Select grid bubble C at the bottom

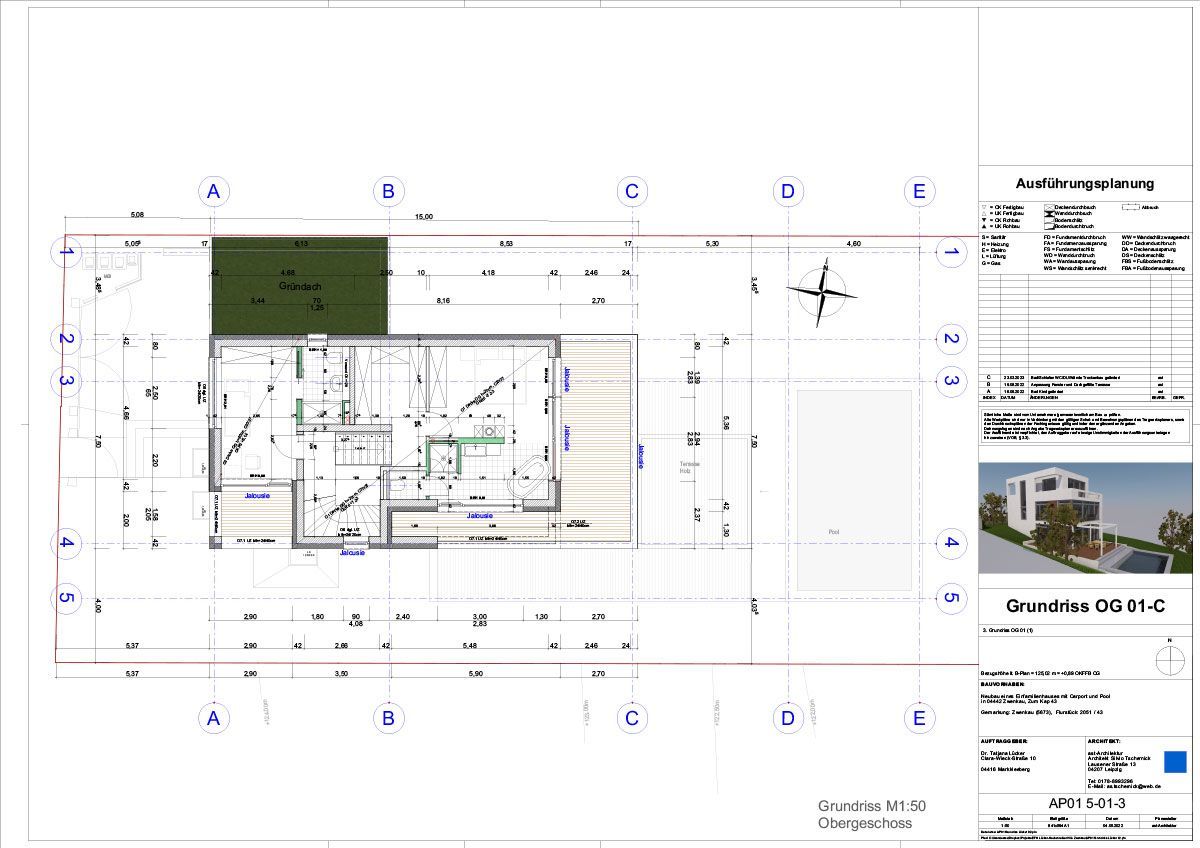(631, 717)
